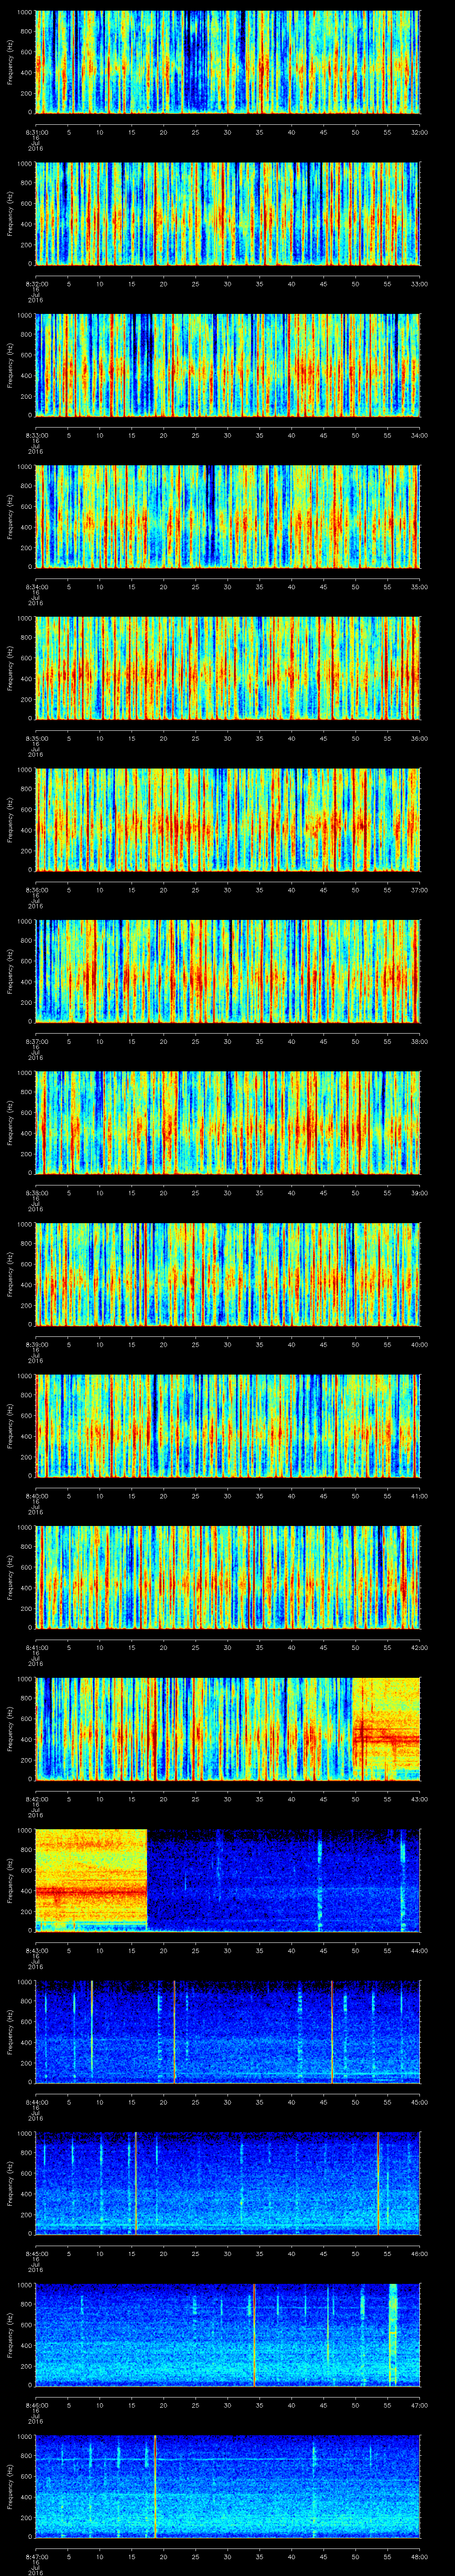Click the spectrogram panel starting at 8:35:00
Screen dimensions: 455x2576
pos(228,668)
